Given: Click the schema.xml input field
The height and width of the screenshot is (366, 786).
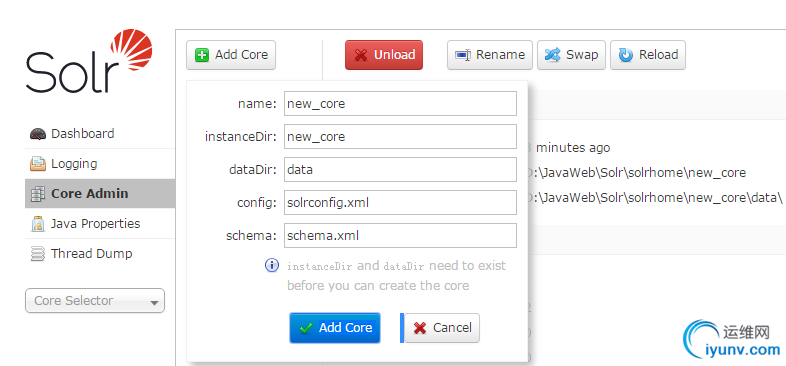Looking at the screenshot, I should tap(400, 236).
